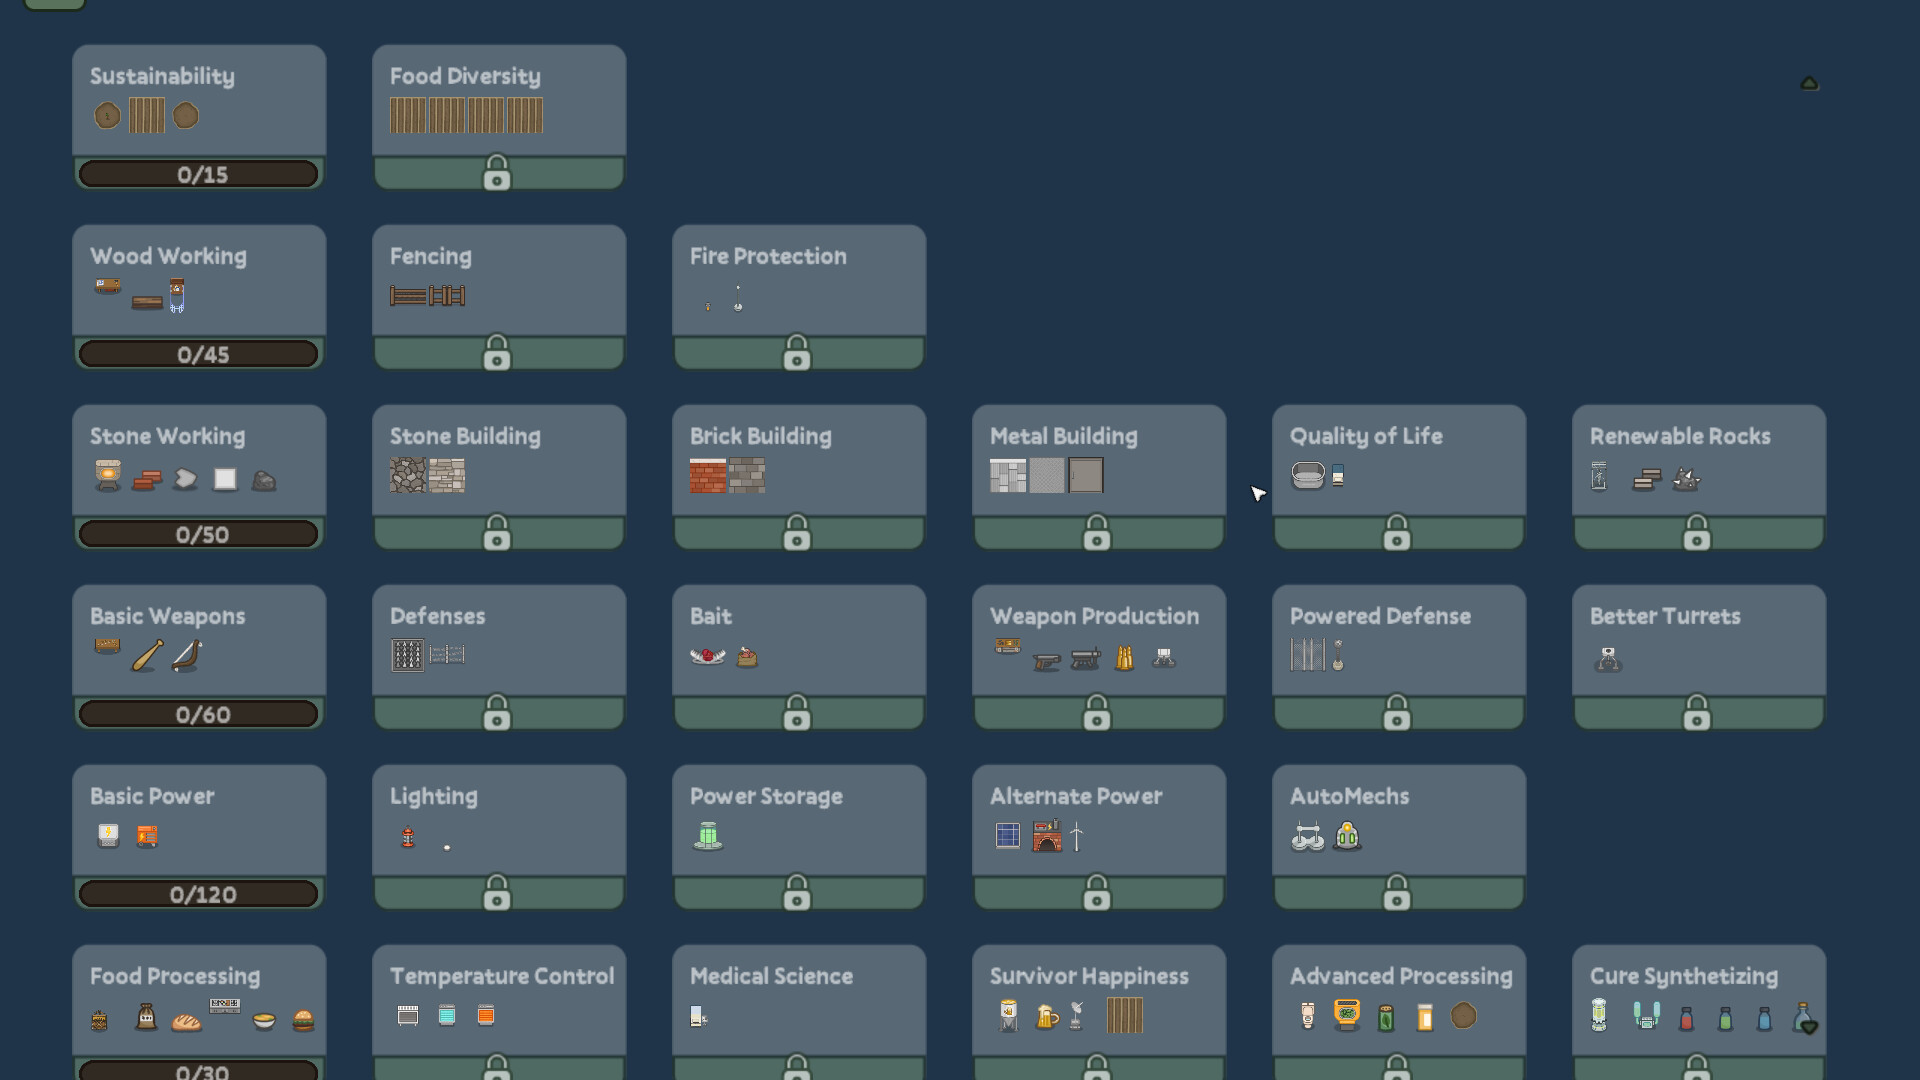Click the lock under Metal Building
This screenshot has width=1920, height=1080.
tap(1097, 532)
